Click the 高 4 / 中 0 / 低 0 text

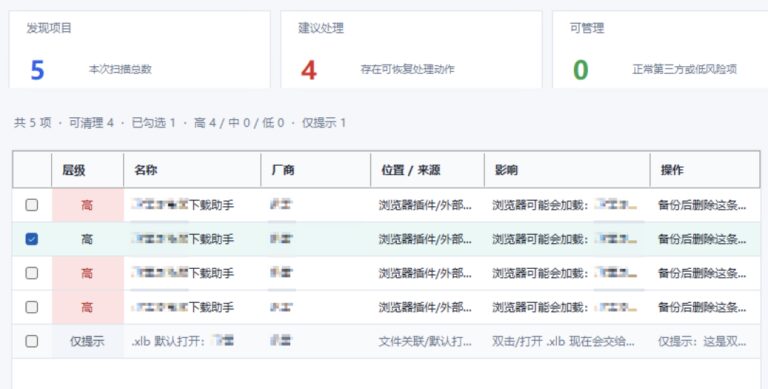pyautogui.click(x=239, y=122)
